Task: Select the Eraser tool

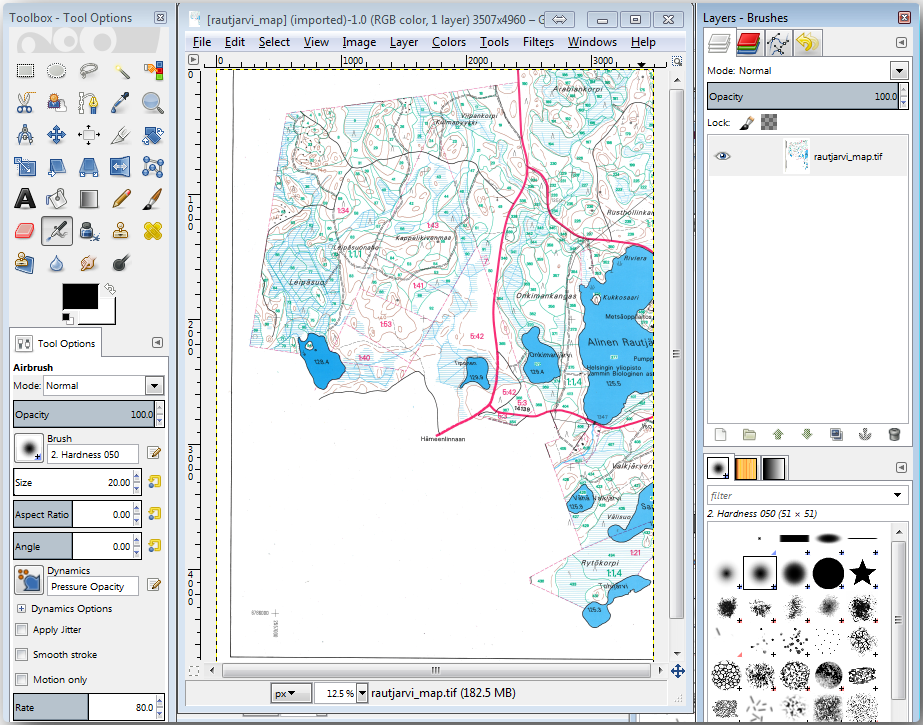Action: [25, 231]
